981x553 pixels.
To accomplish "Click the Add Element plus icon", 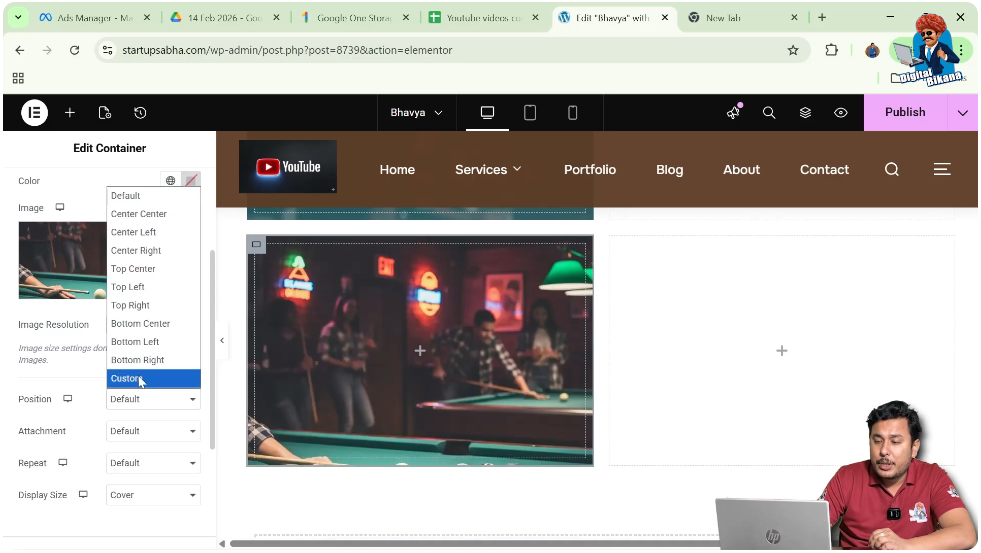I will (70, 113).
